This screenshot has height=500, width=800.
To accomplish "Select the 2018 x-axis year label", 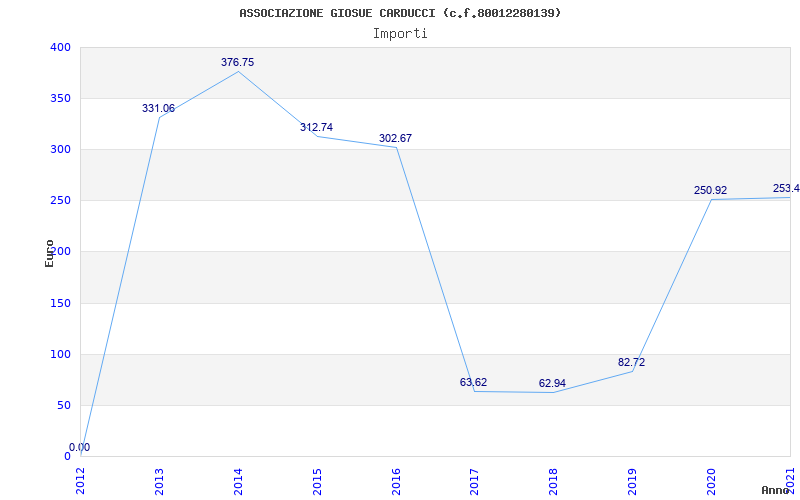I will [x=554, y=482].
